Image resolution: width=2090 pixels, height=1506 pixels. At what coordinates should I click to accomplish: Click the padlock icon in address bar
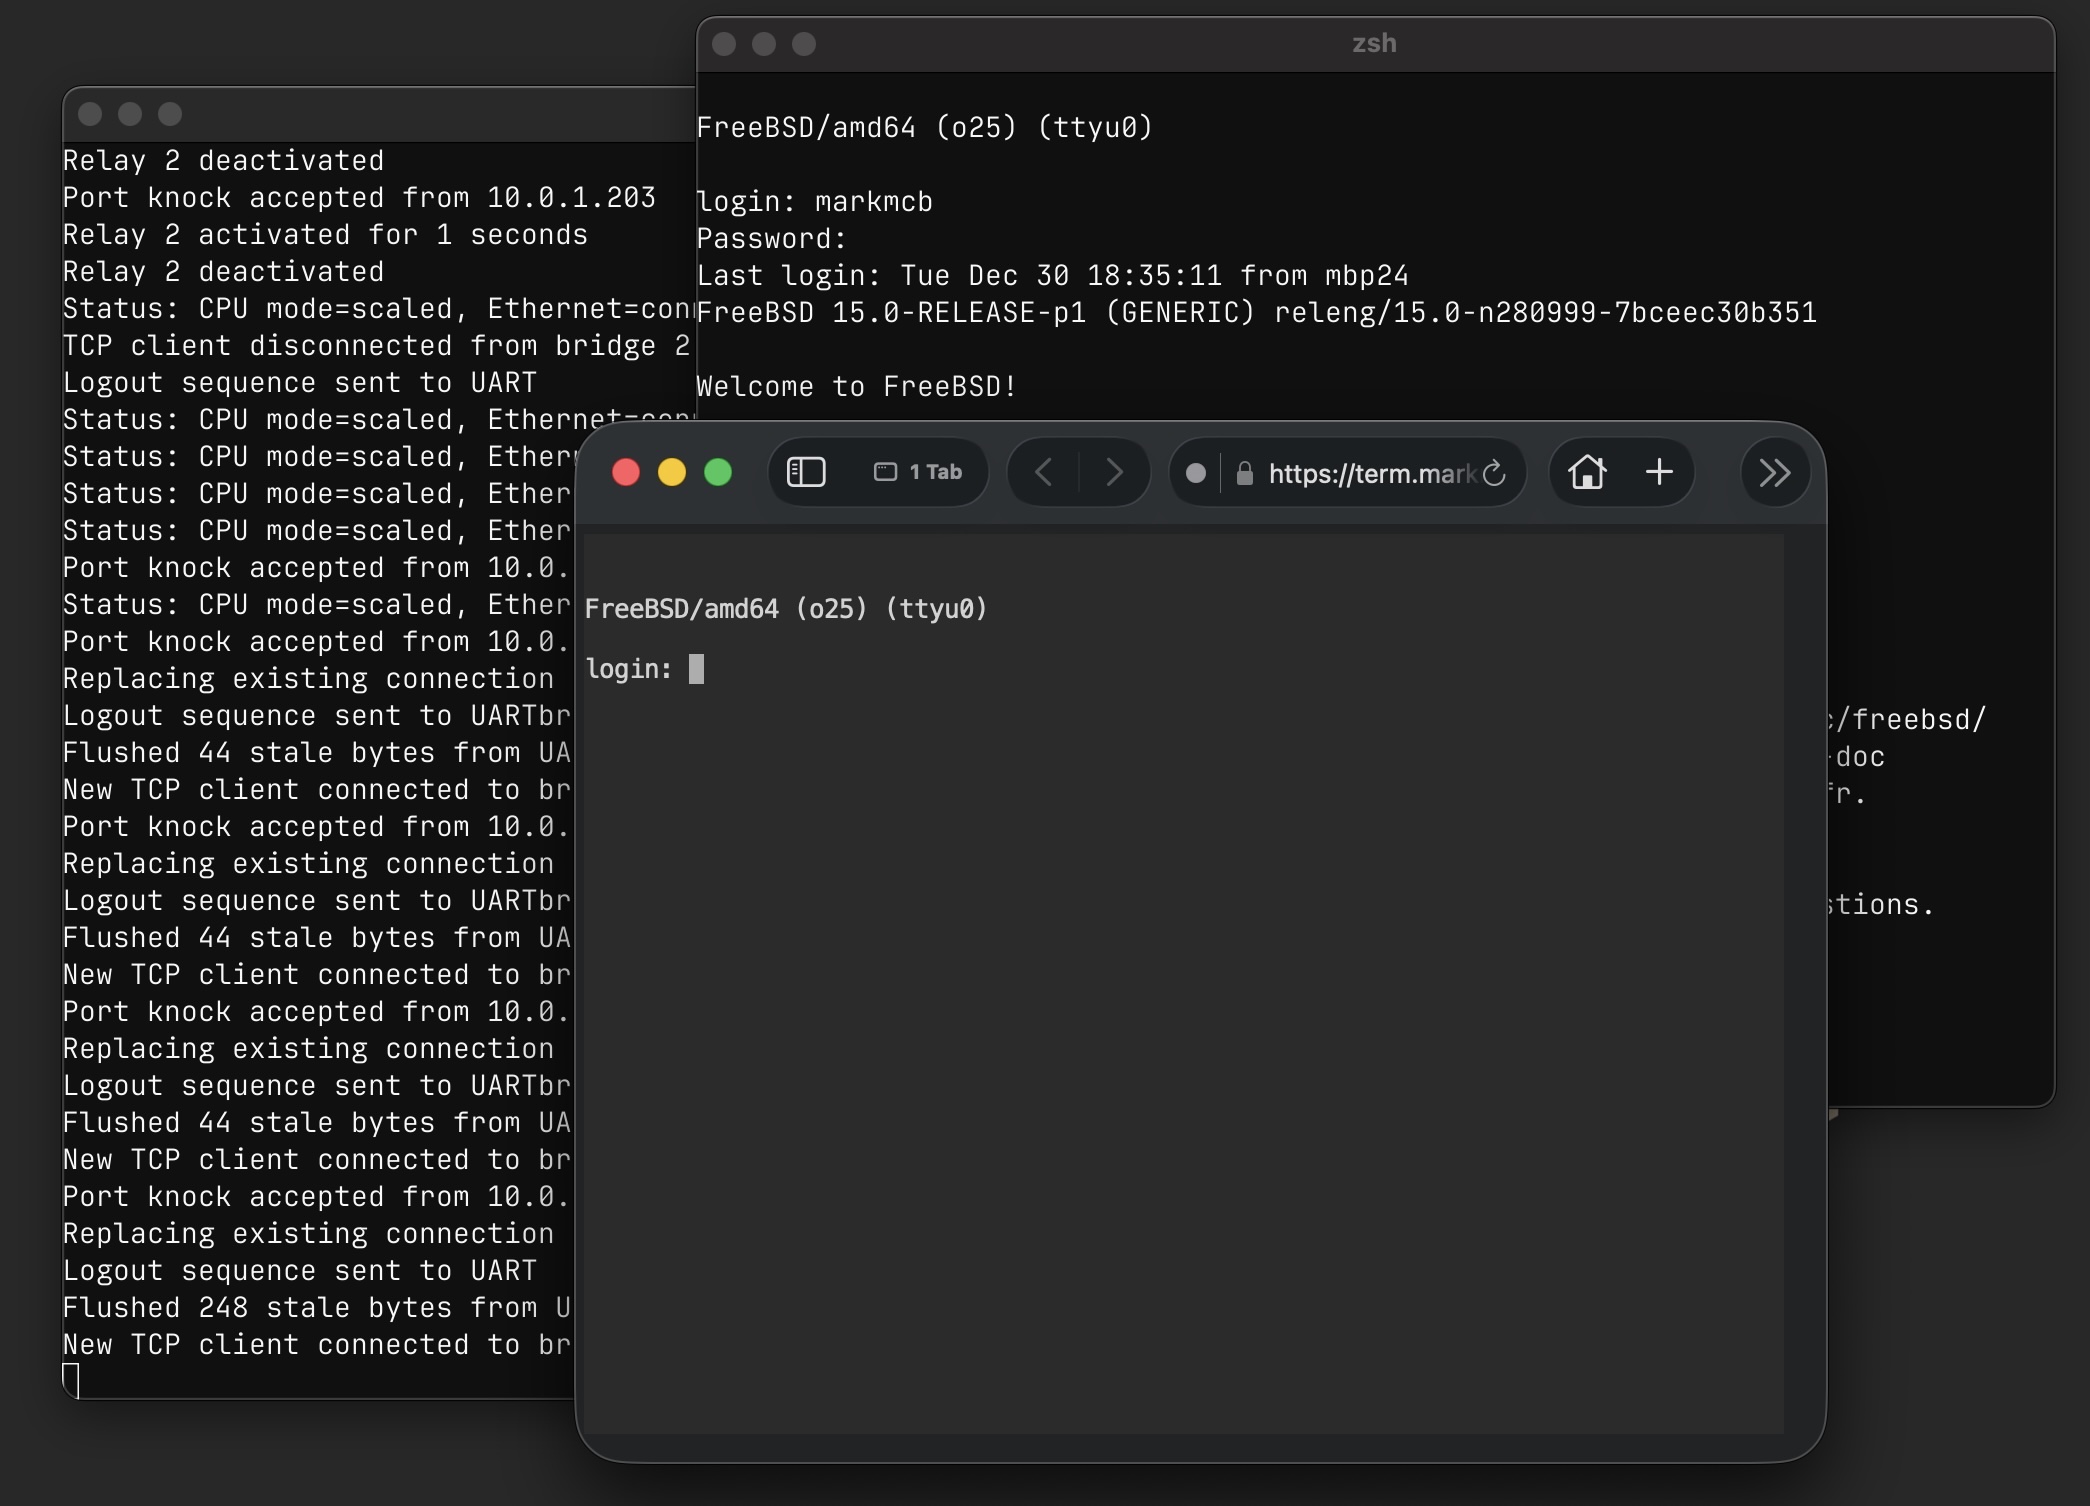tap(1244, 473)
